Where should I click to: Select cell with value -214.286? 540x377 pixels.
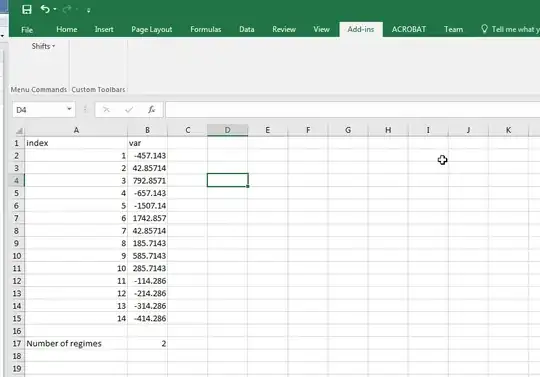[x=147, y=293]
